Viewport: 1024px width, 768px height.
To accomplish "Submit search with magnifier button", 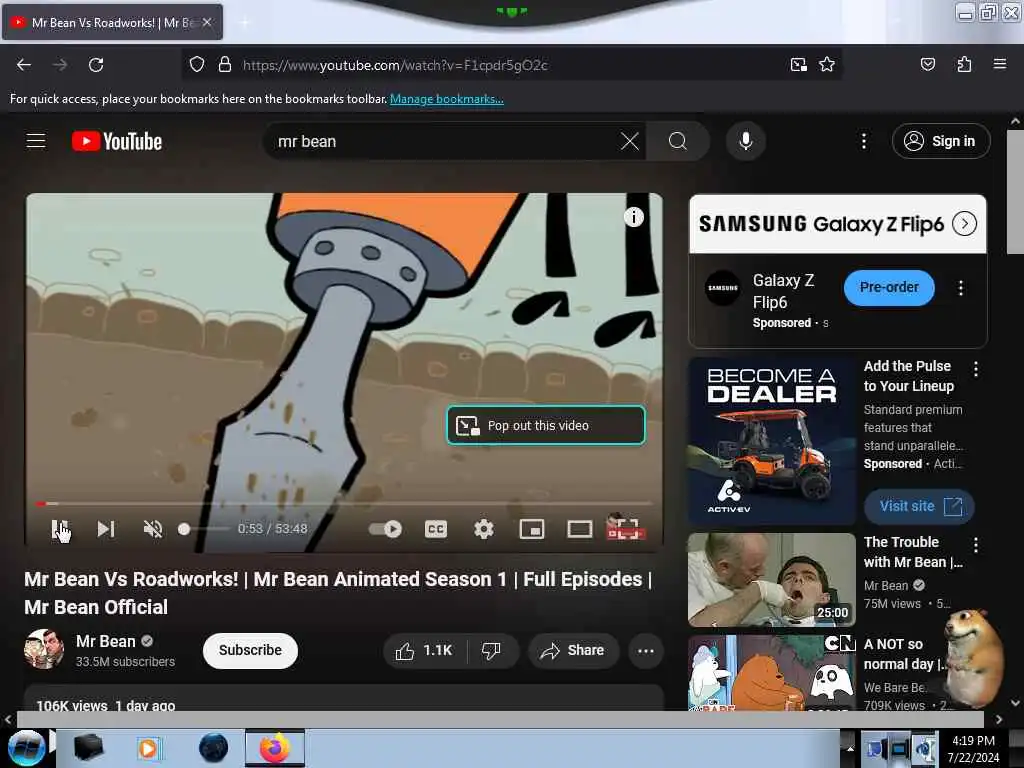I will click(x=678, y=141).
